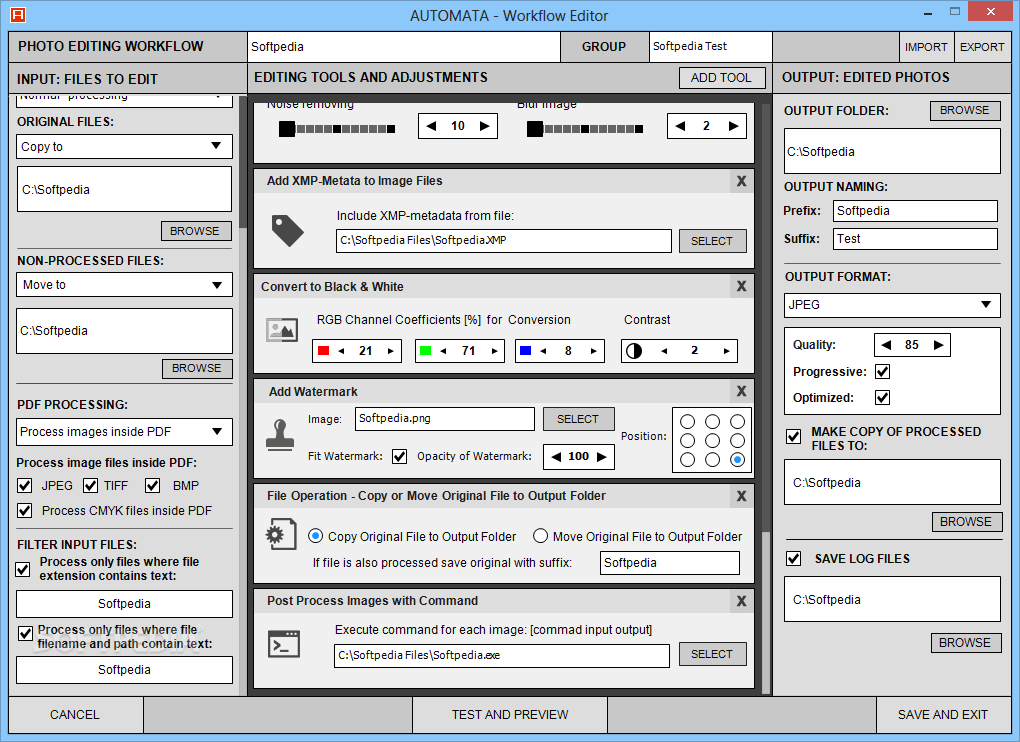This screenshot has height=742, width=1020.
Task: Increase blur image value arrow
Action: pos(734,126)
